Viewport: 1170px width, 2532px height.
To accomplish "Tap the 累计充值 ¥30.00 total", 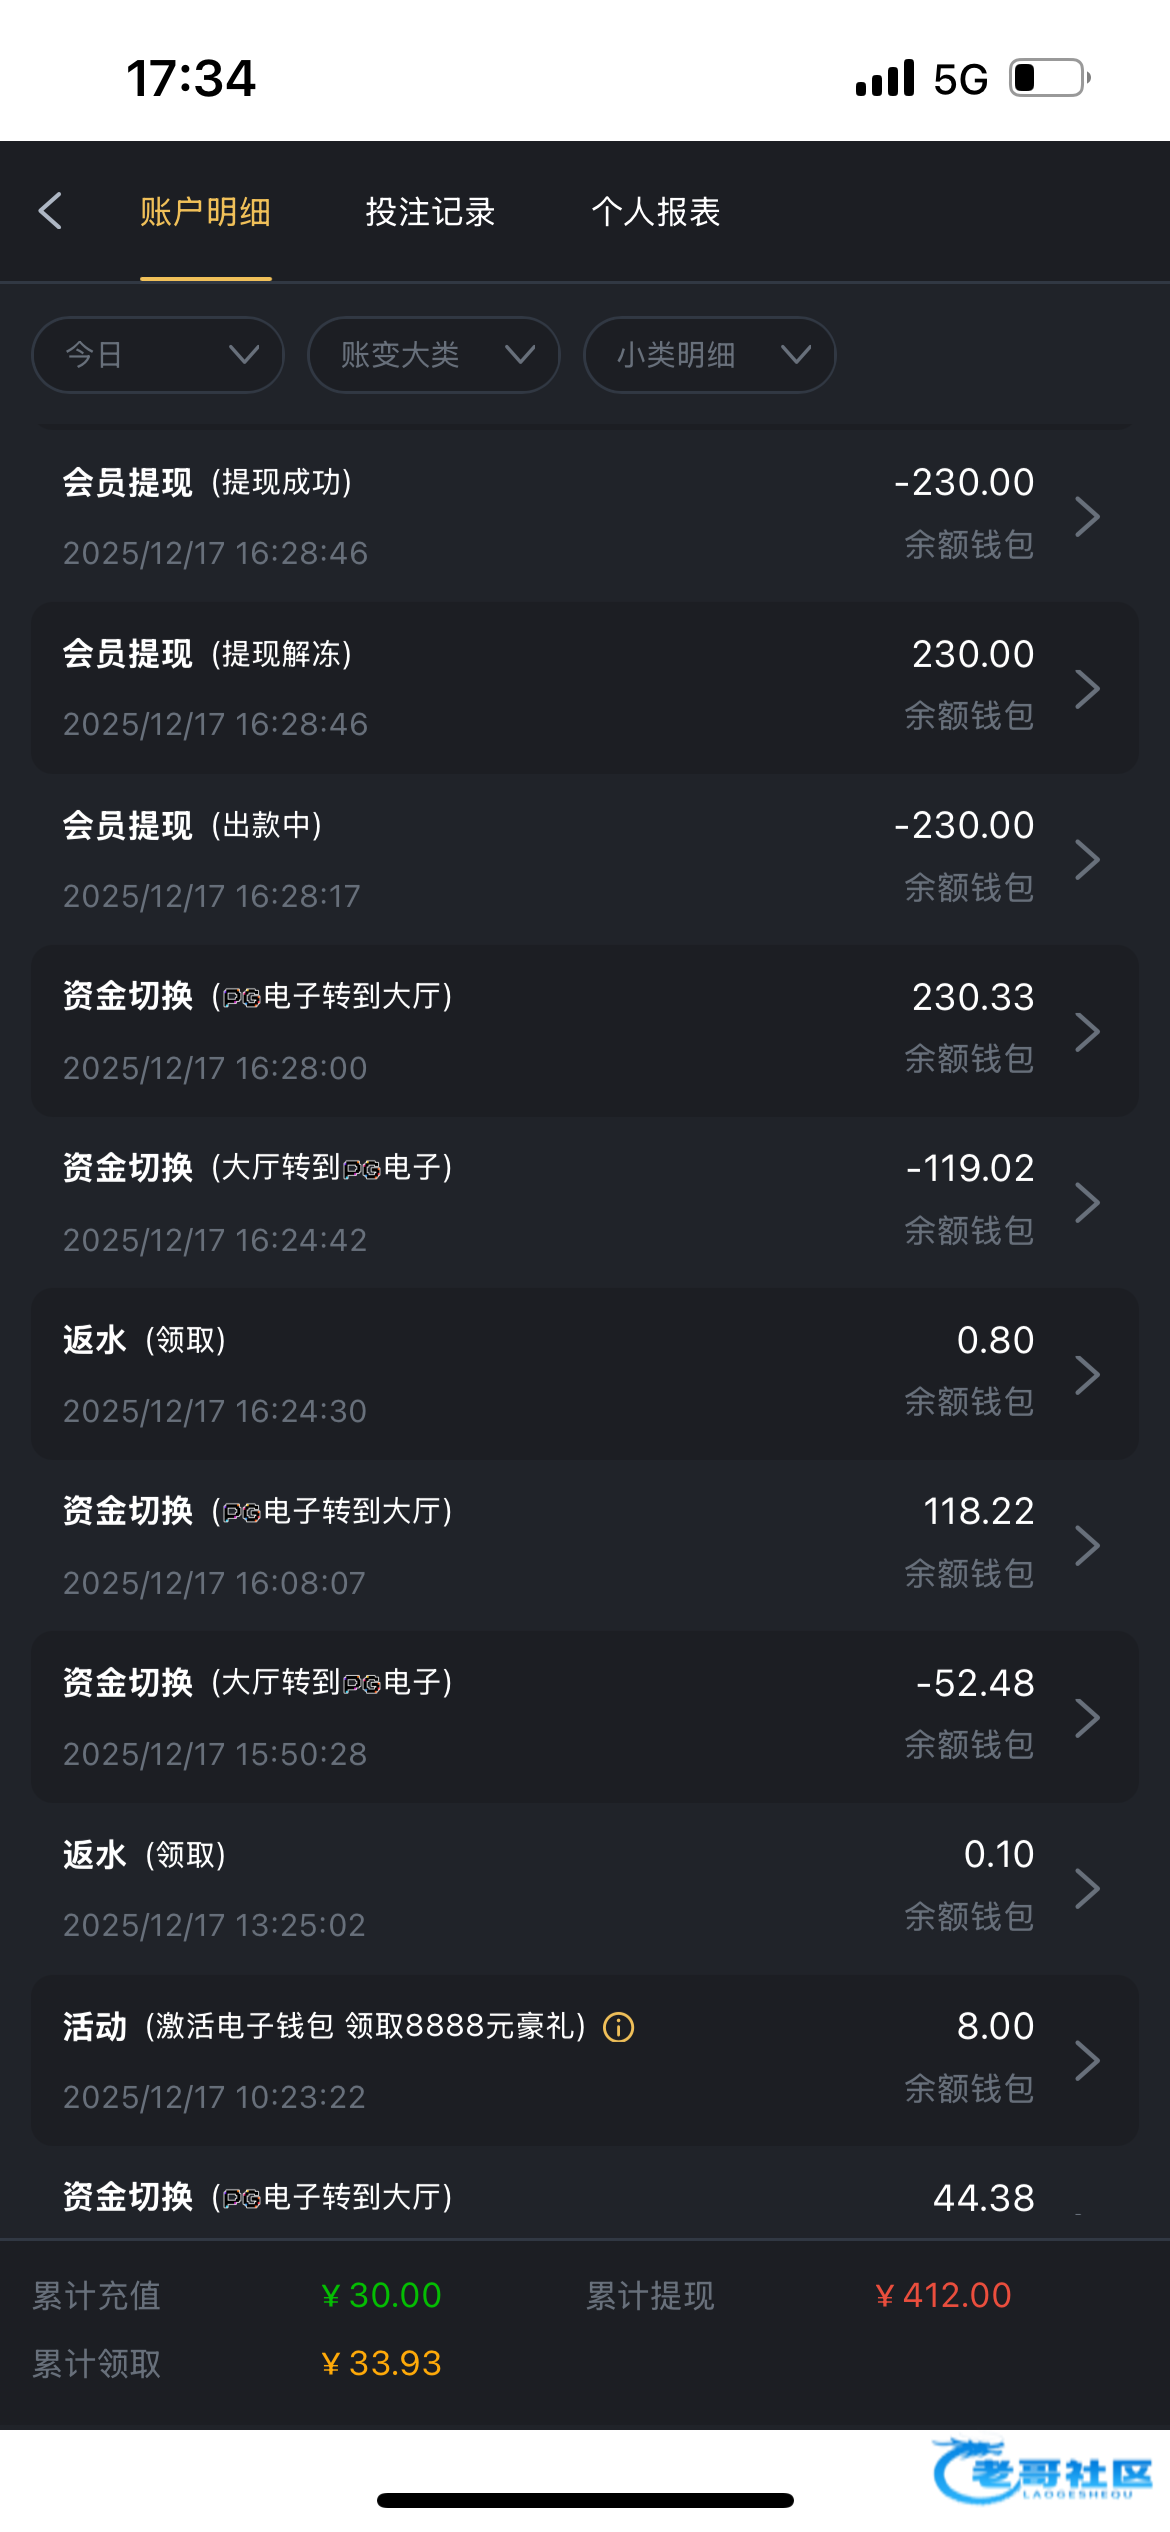I will pyautogui.click(x=381, y=2295).
